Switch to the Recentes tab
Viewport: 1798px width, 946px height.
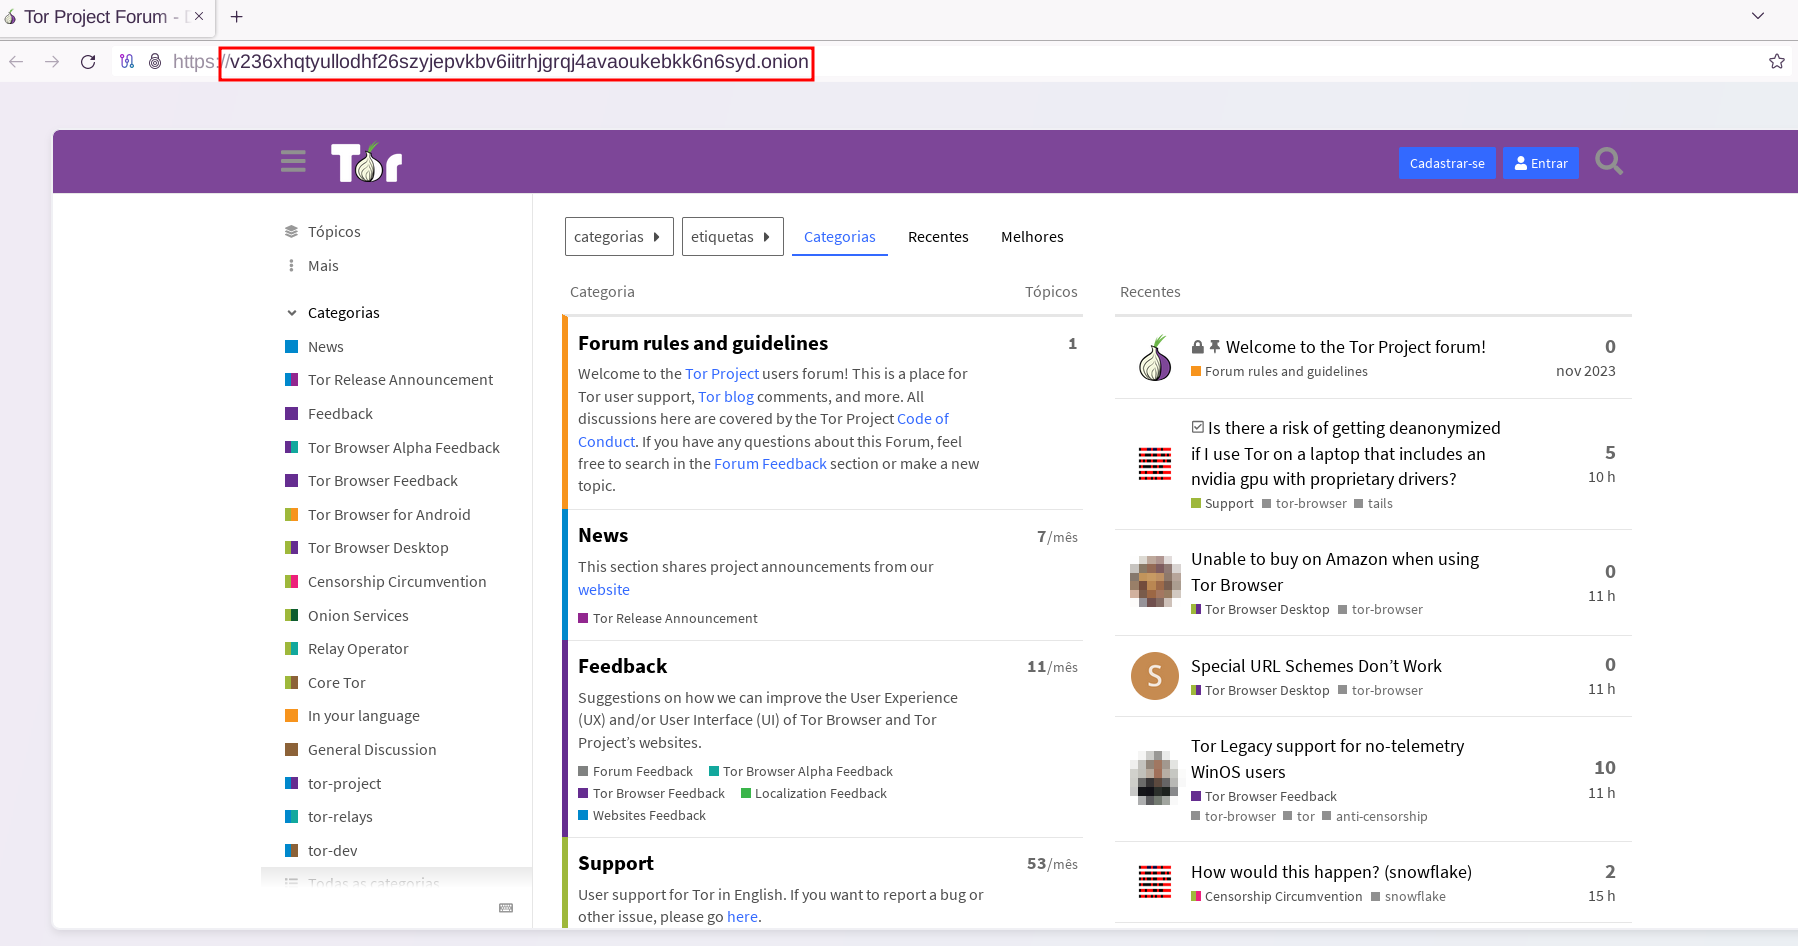coord(938,237)
